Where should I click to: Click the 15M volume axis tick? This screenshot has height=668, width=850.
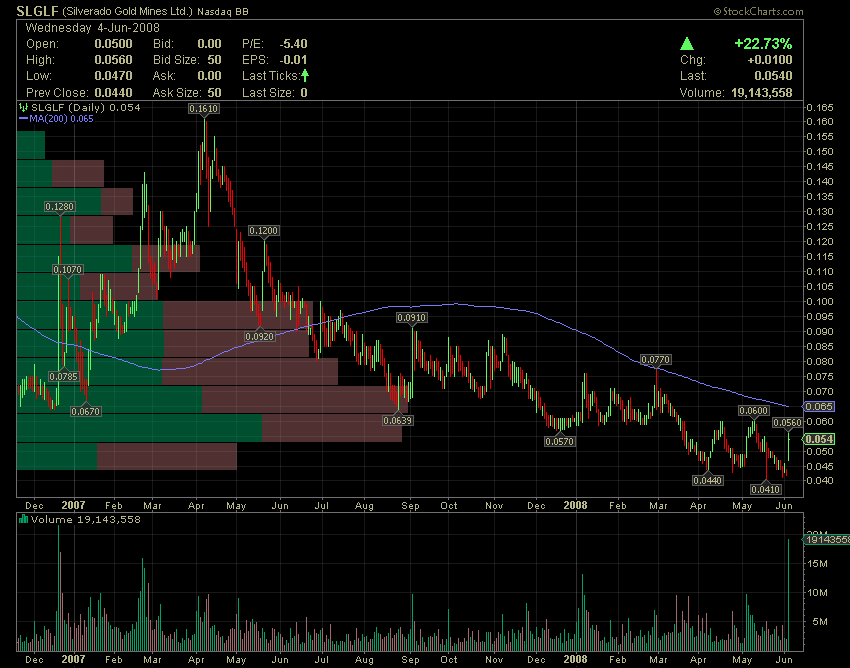point(817,564)
